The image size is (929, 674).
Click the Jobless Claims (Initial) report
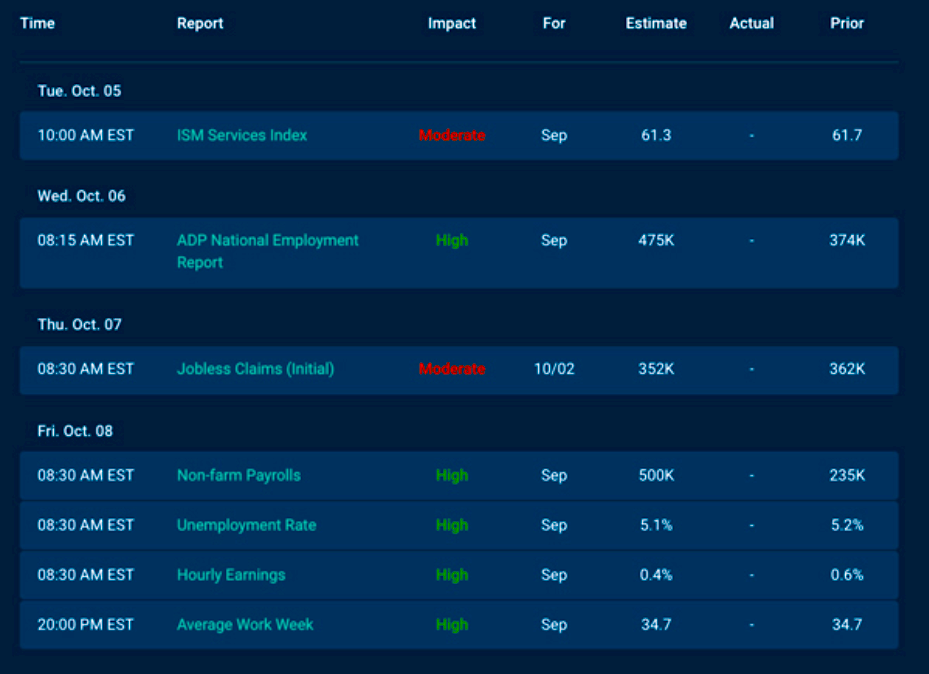pos(255,369)
